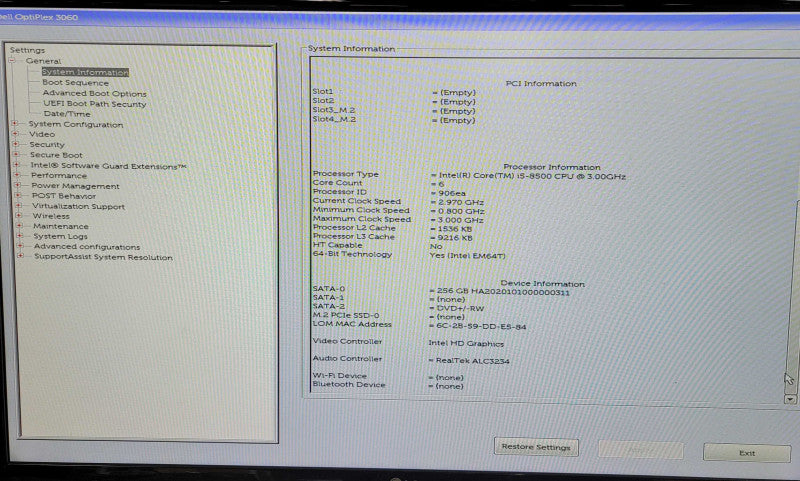The height and width of the screenshot is (481, 800).
Task: Open Advanced Boot Options
Action: [x=94, y=93]
